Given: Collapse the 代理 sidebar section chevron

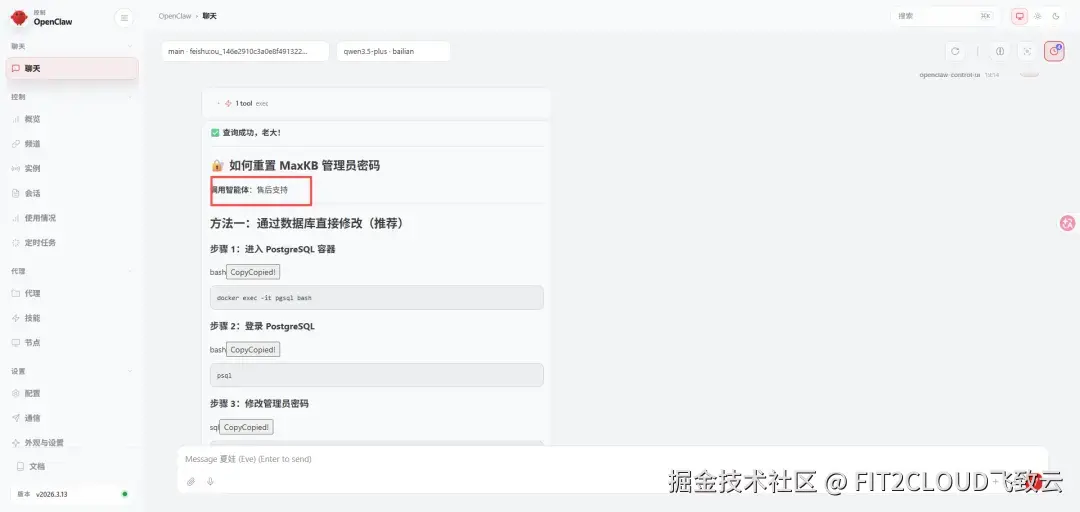Looking at the screenshot, I should coord(130,272).
